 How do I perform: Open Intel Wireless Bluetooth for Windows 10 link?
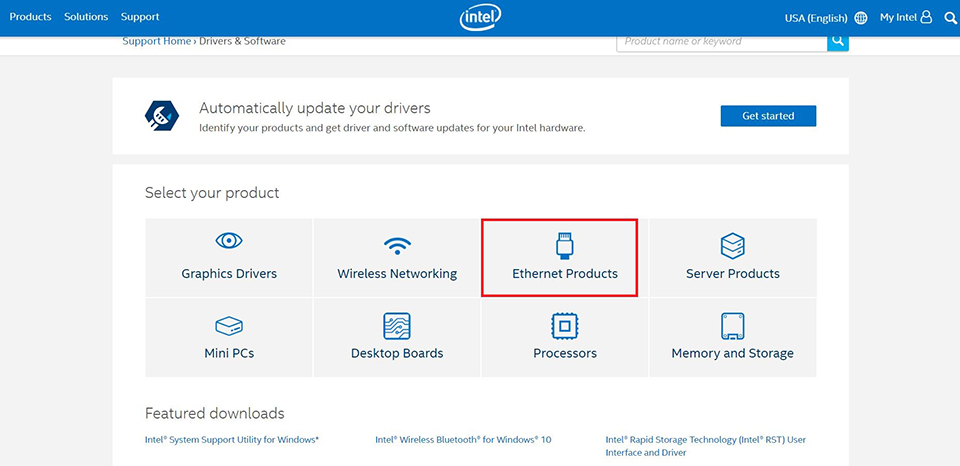[x=463, y=440]
